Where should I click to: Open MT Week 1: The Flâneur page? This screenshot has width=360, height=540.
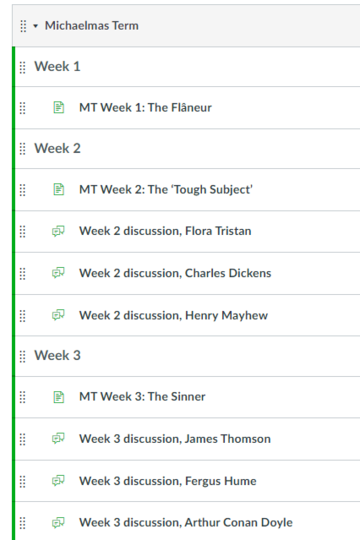click(x=145, y=107)
